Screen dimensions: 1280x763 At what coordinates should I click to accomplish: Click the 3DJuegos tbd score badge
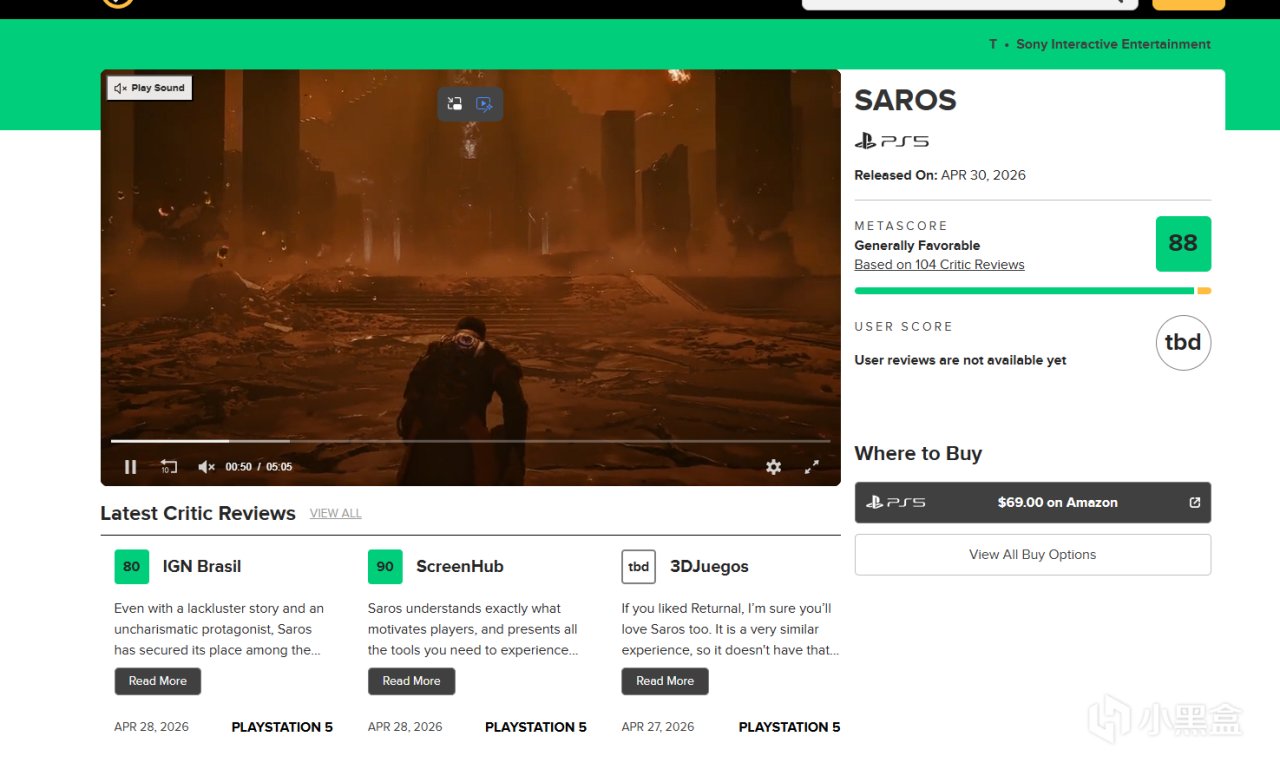coord(639,566)
